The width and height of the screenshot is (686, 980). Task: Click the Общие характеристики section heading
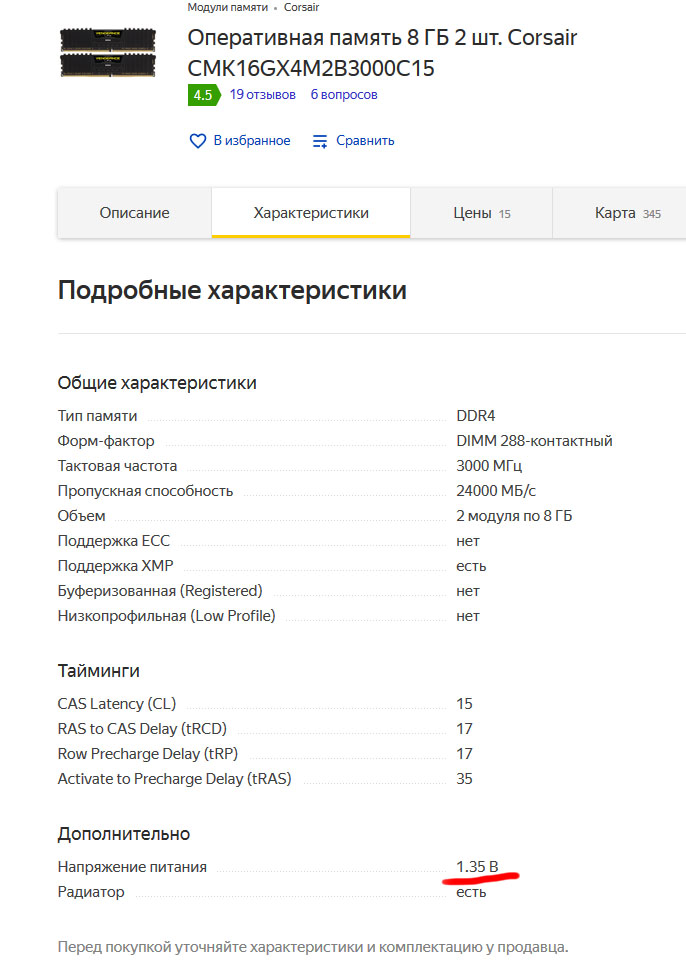pos(157,382)
